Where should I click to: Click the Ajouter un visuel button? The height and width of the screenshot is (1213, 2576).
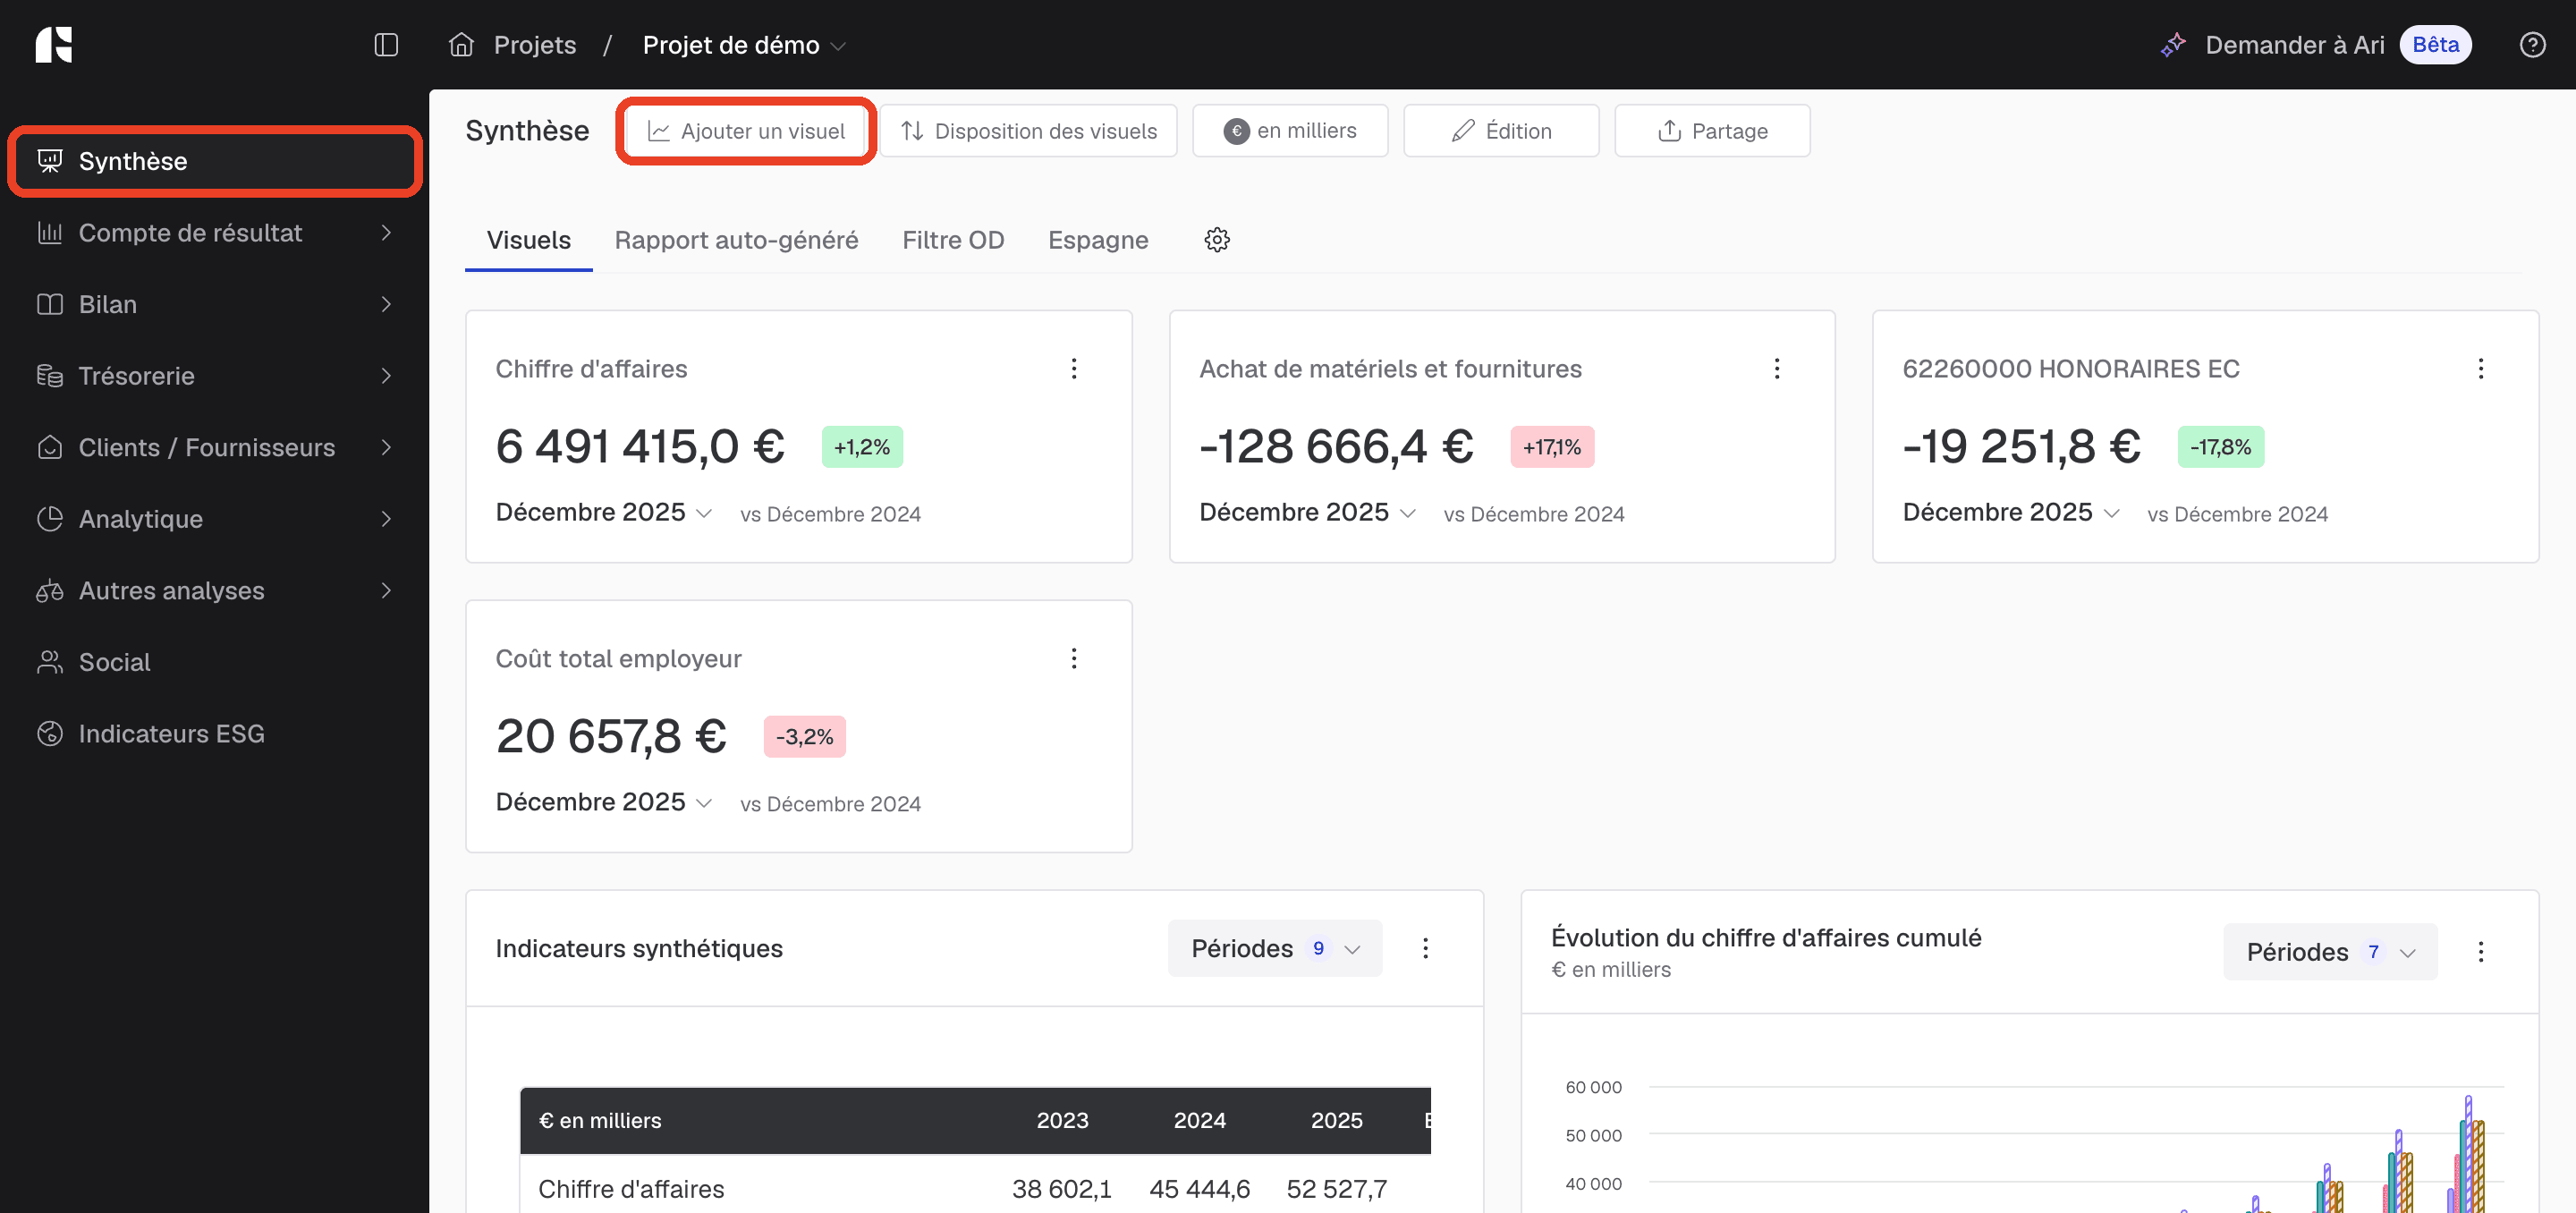[x=746, y=131]
